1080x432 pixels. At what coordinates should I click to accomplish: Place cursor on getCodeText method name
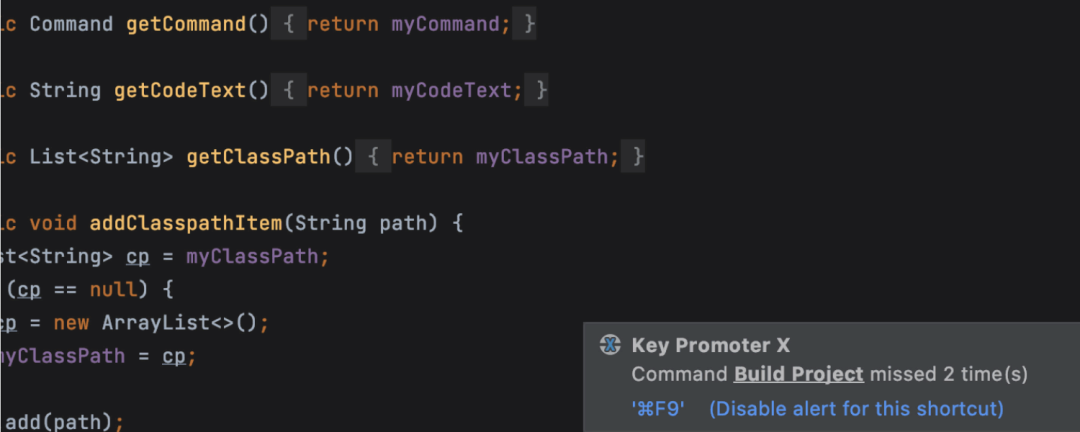pyautogui.click(x=180, y=90)
